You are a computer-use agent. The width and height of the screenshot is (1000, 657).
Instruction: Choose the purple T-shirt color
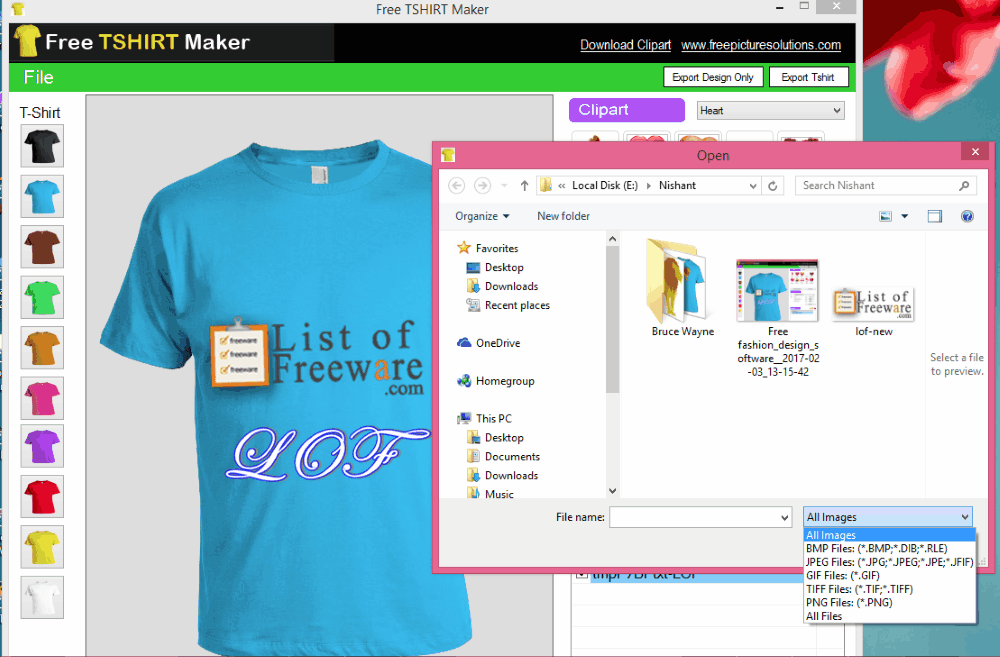tap(42, 446)
